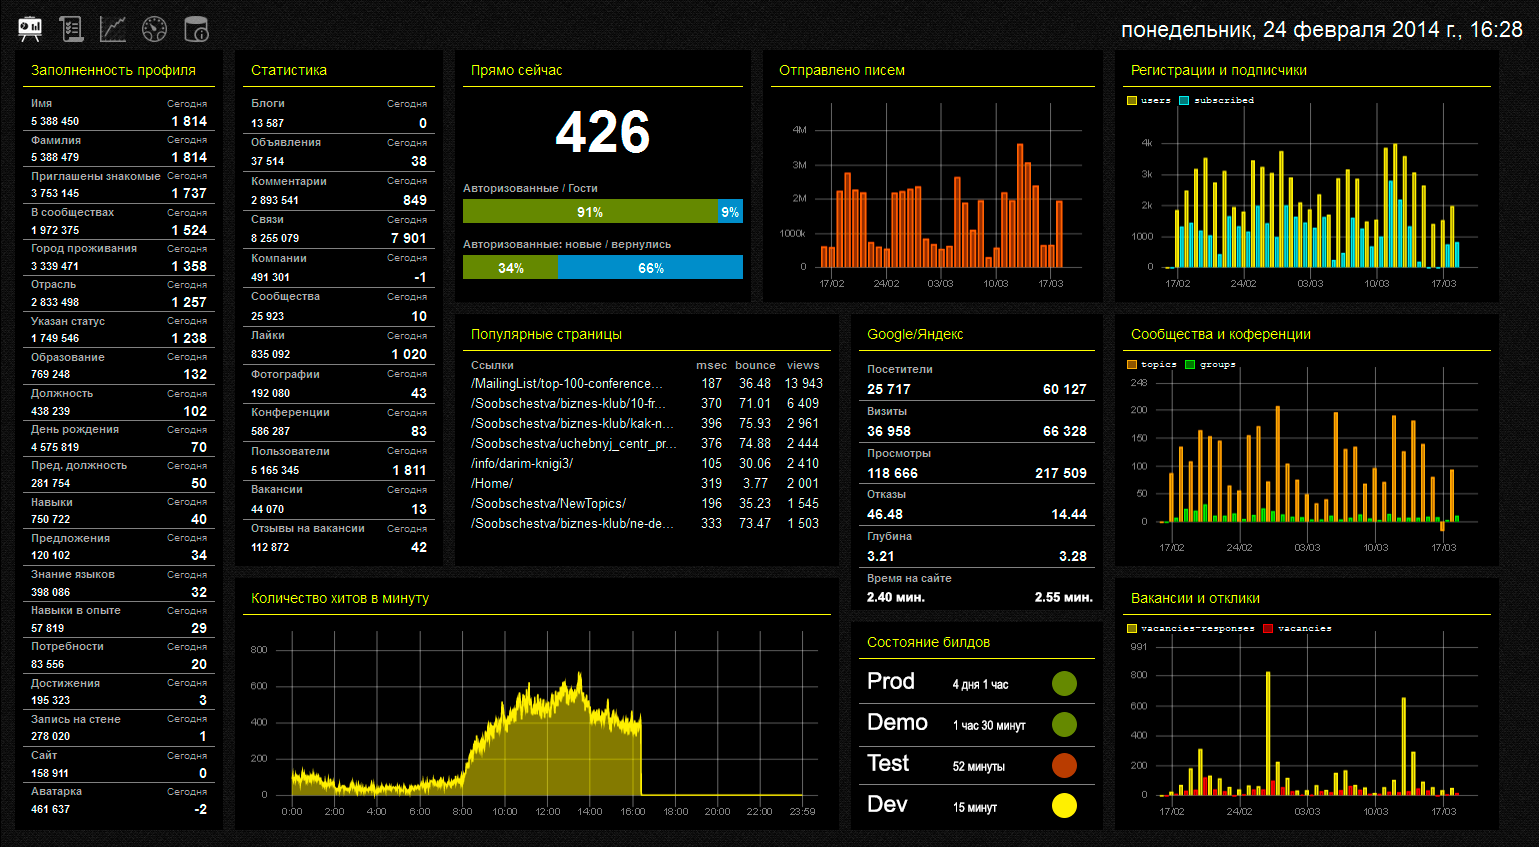Click the bounce column header
Screen dimensions: 1539x847
[x=755, y=365]
